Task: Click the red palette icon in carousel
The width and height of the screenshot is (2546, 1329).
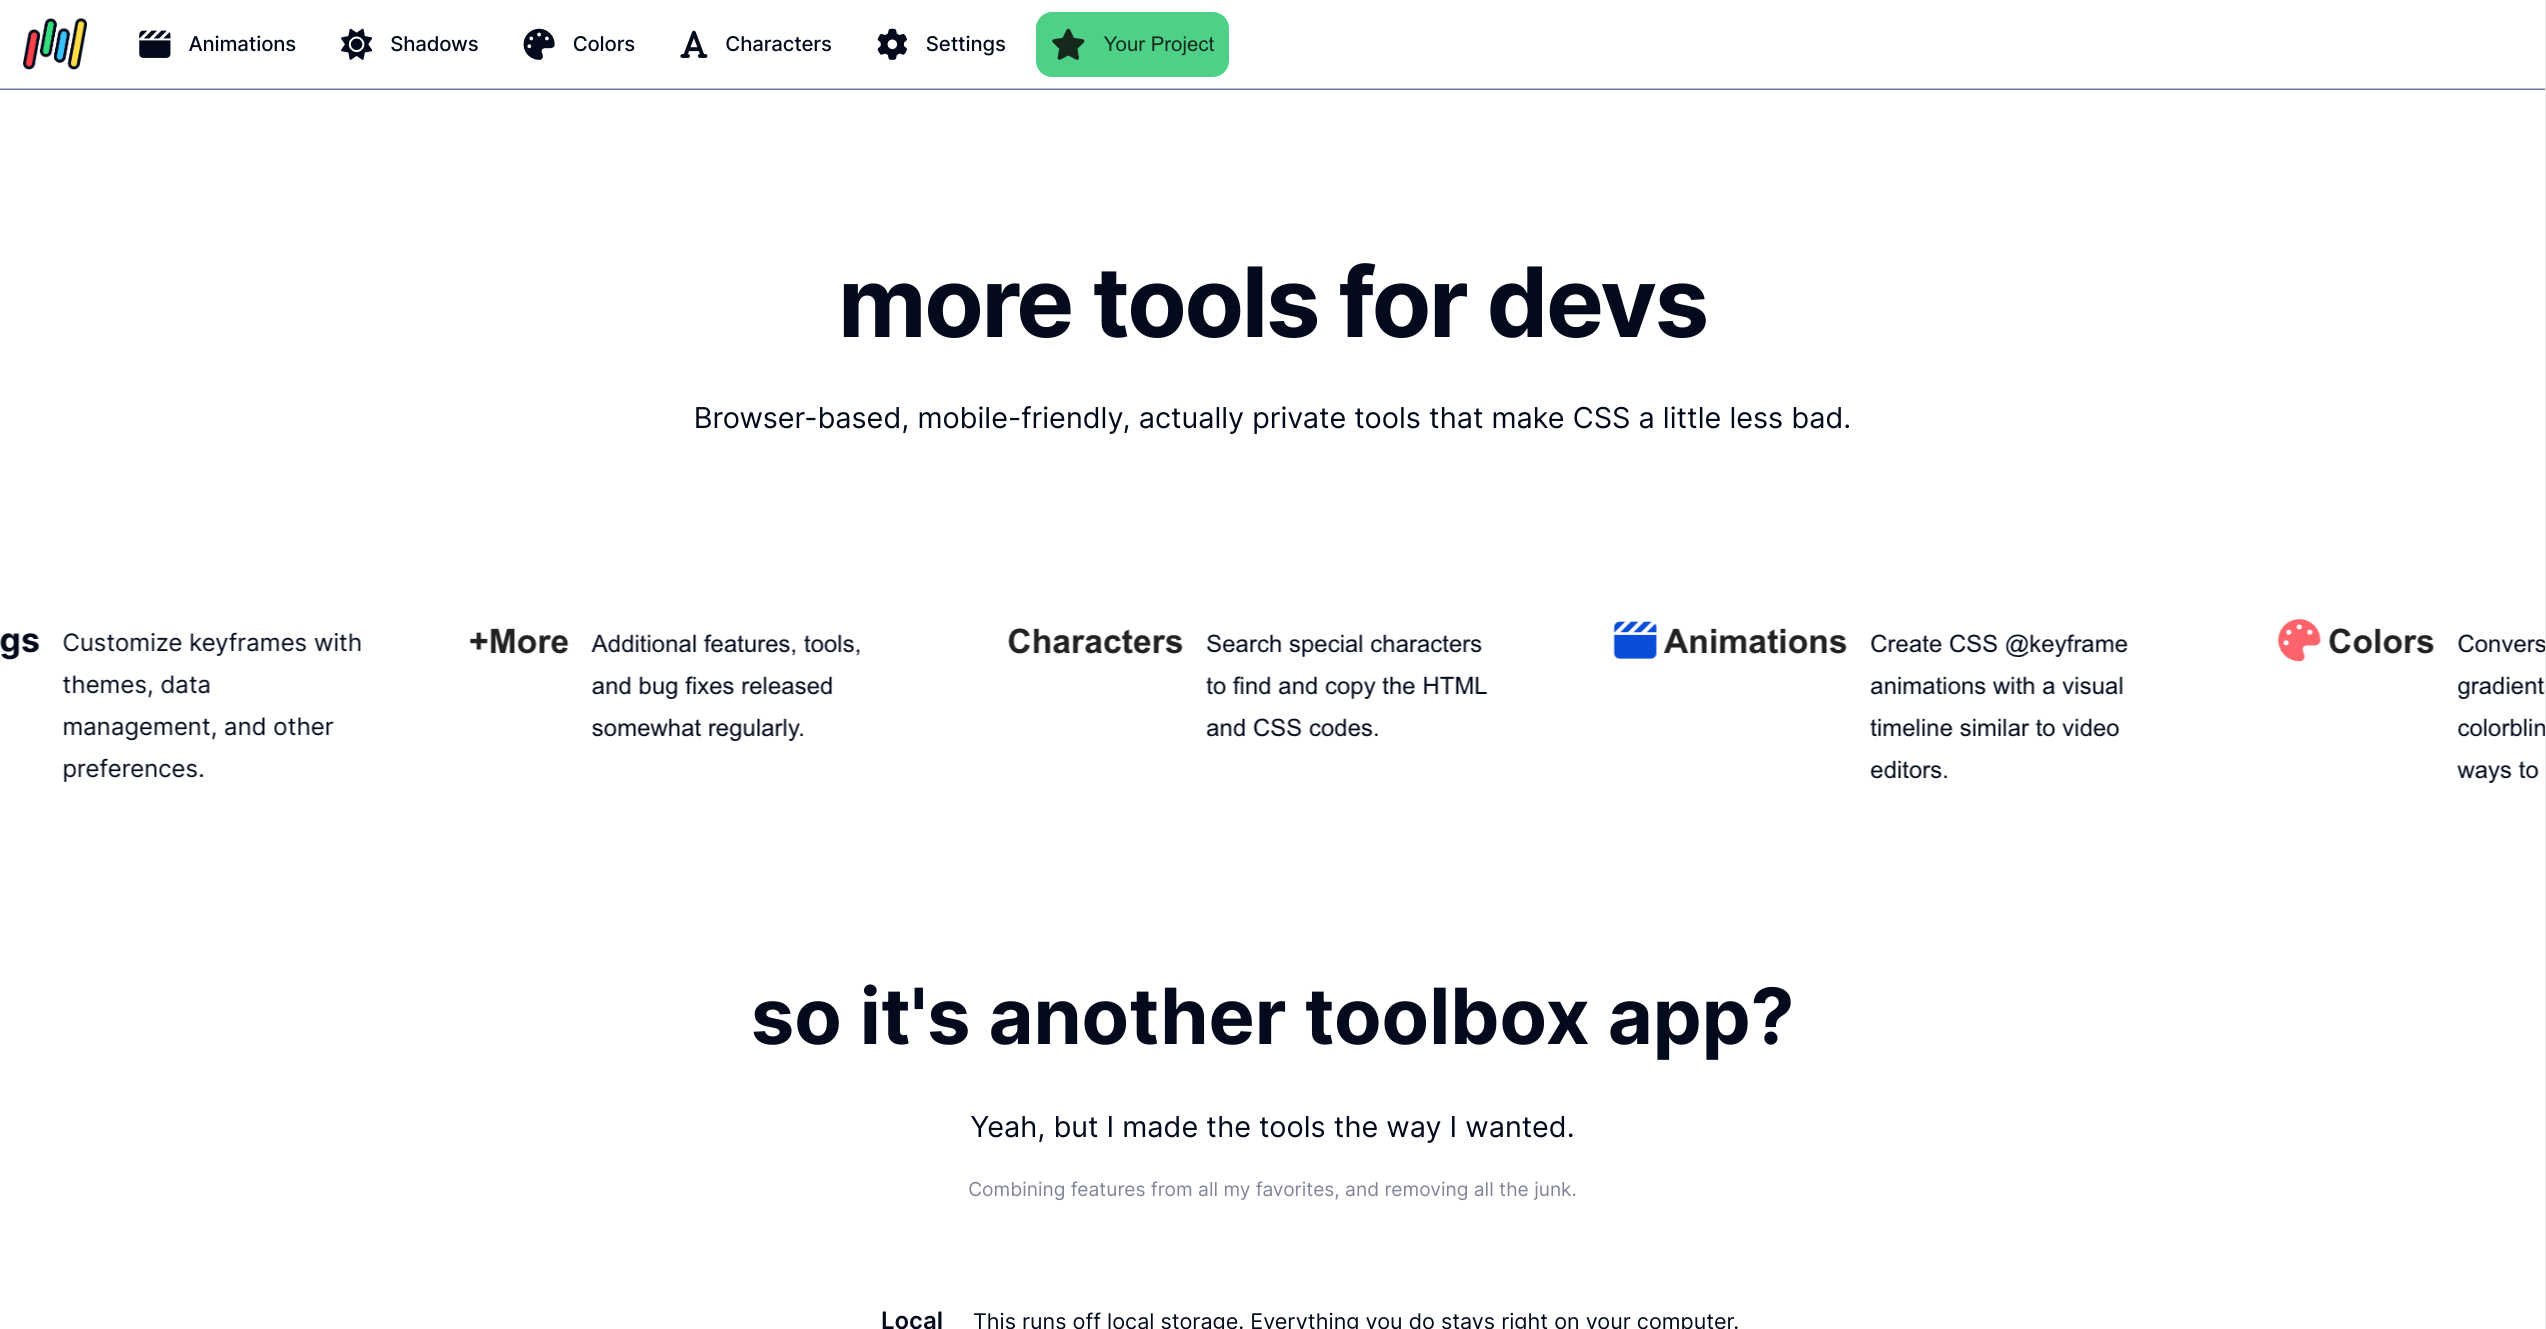Action: pos(2298,640)
